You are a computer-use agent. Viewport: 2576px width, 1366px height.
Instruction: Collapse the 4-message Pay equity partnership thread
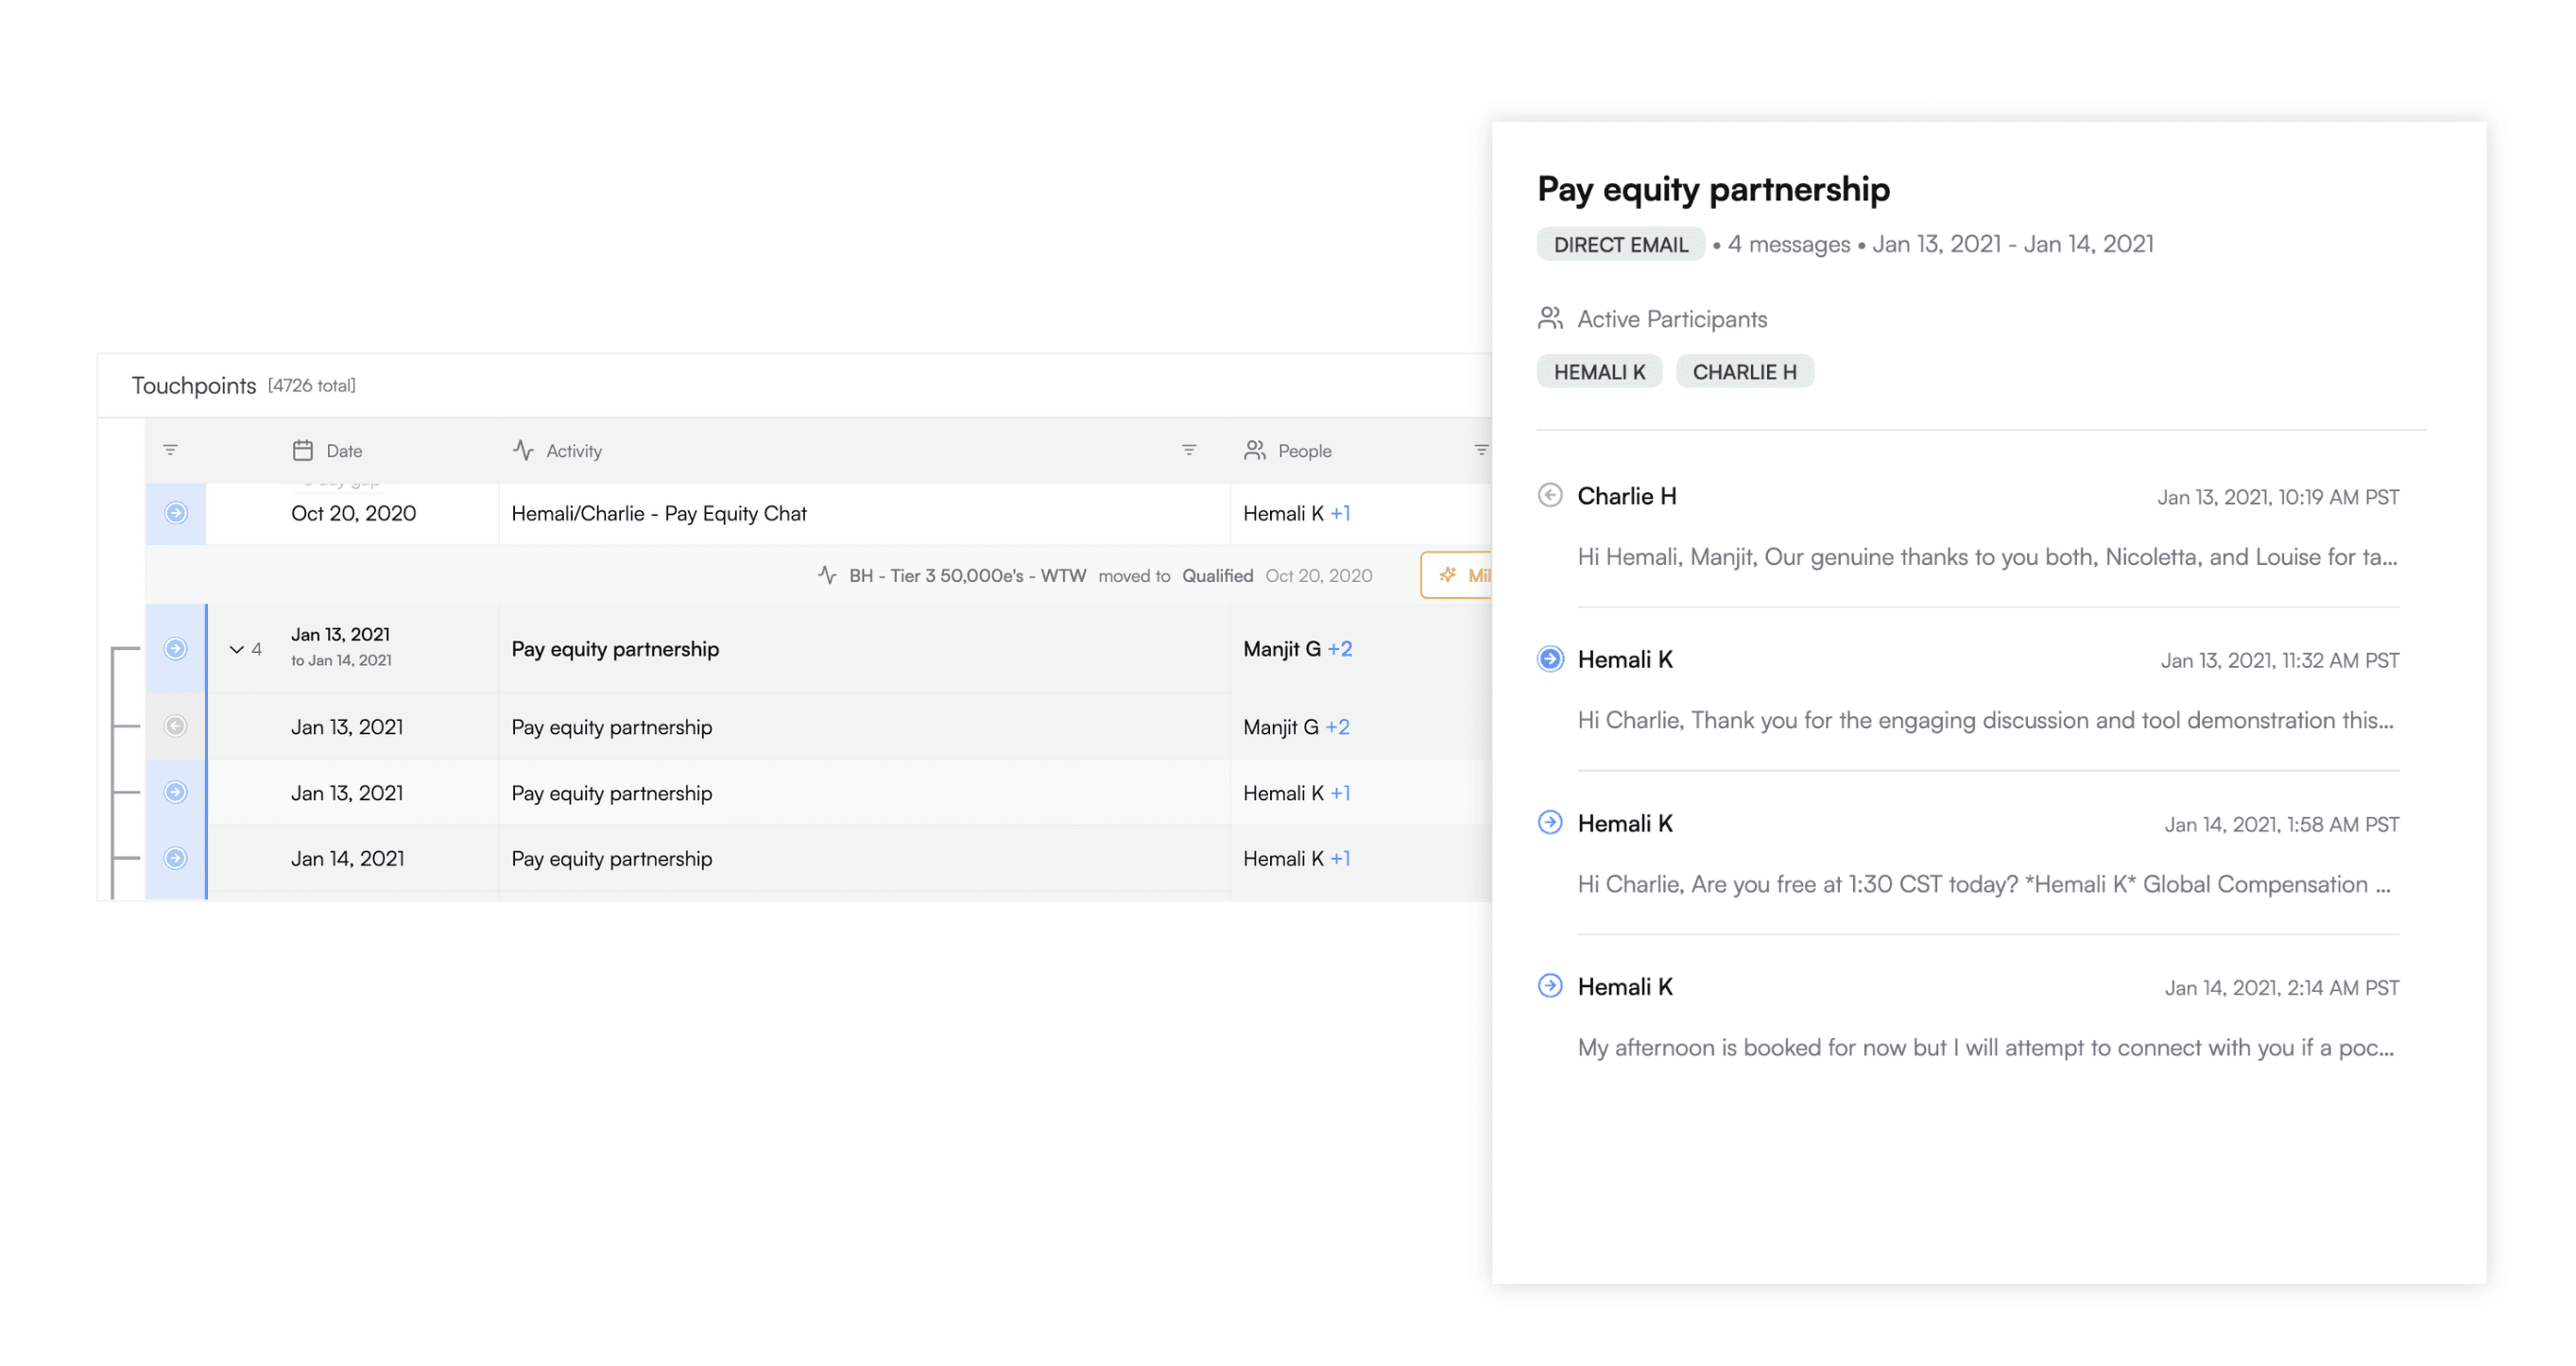(237, 649)
